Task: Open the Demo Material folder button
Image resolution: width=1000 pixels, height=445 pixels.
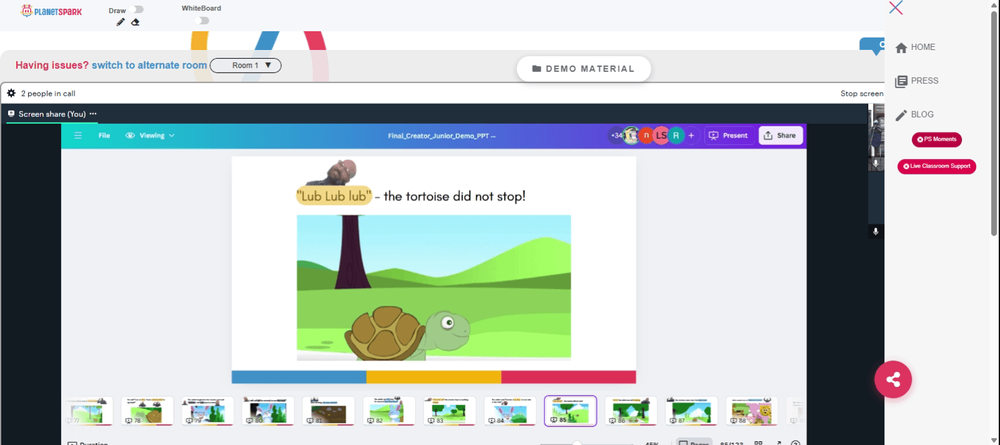Action: click(584, 69)
